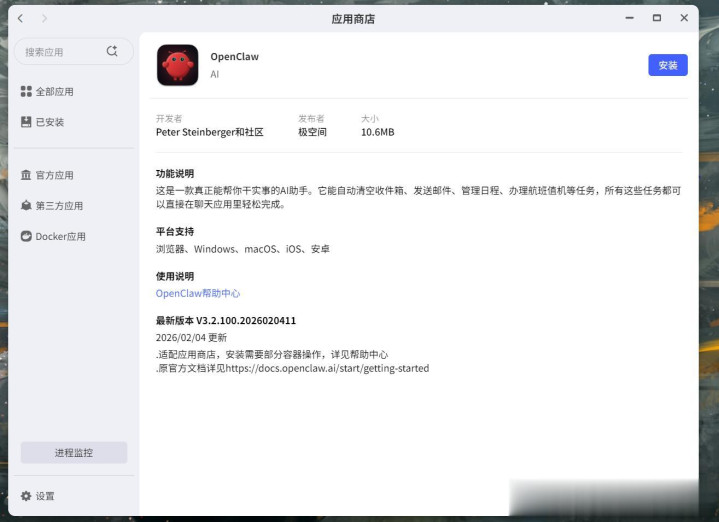The height and width of the screenshot is (522, 719).
Task: Click the search refresh icon
Action: 112,51
